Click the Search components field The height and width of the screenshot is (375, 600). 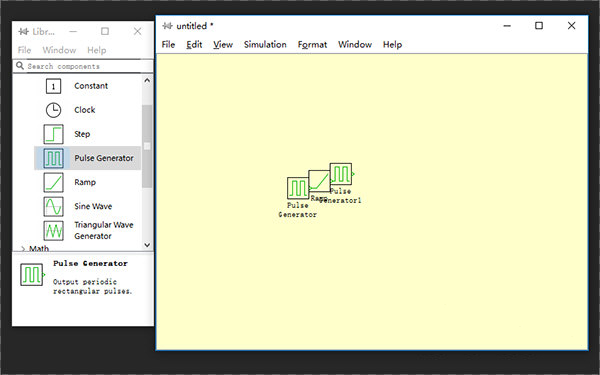tap(83, 66)
